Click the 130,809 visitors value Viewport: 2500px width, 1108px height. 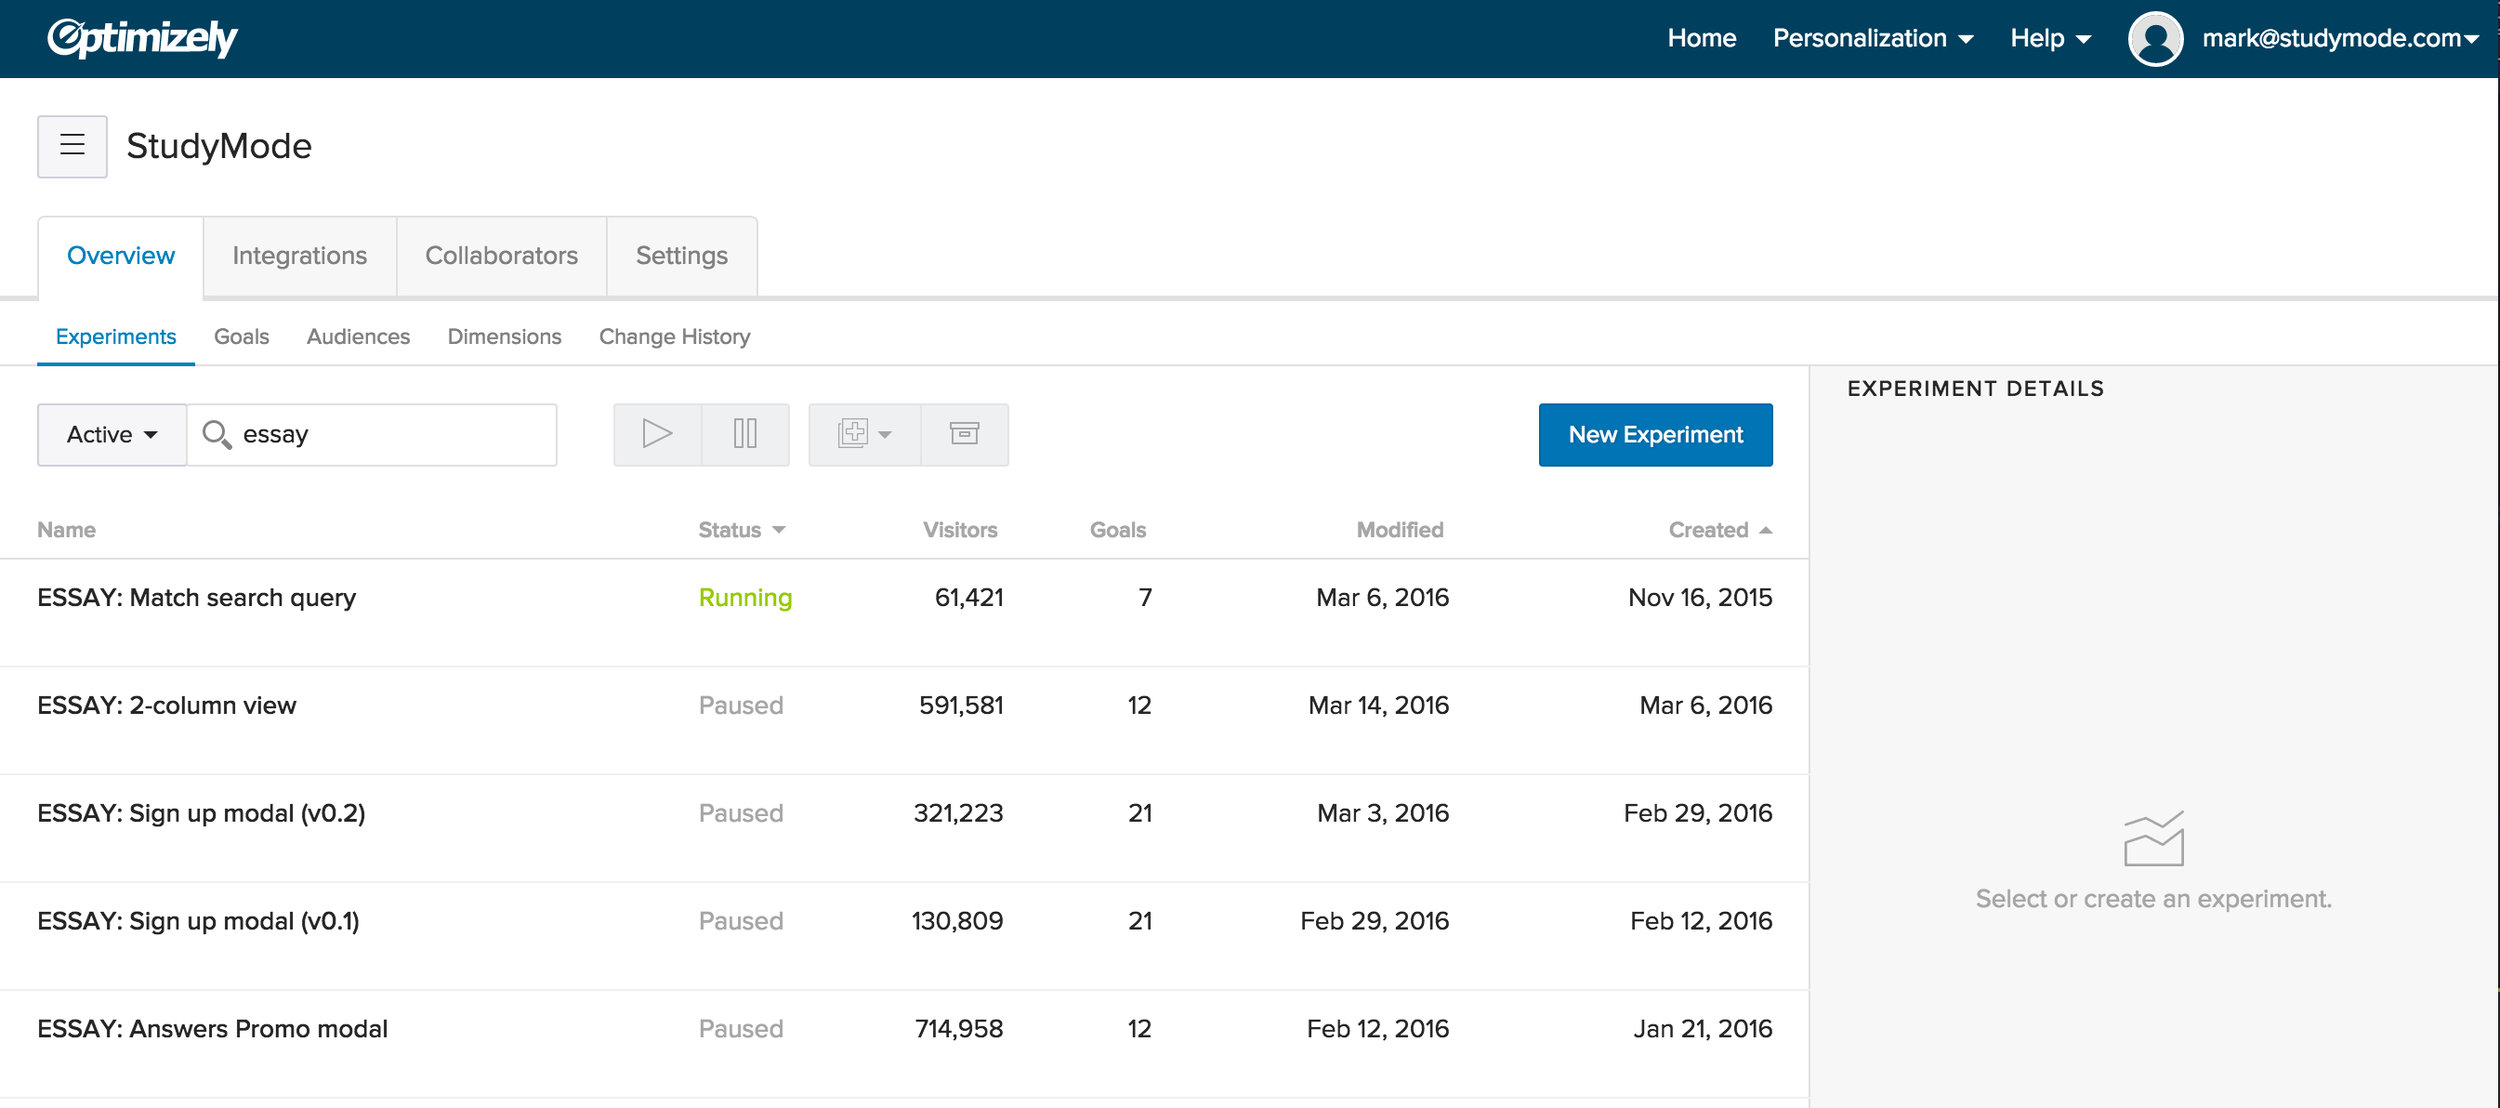pyautogui.click(x=957, y=922)
